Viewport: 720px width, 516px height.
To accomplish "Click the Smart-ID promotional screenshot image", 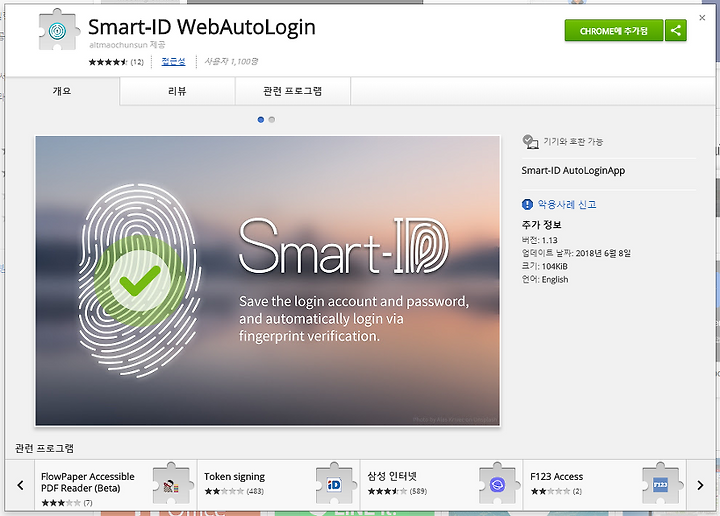I will pyautogui.click(x=268, y=280).
